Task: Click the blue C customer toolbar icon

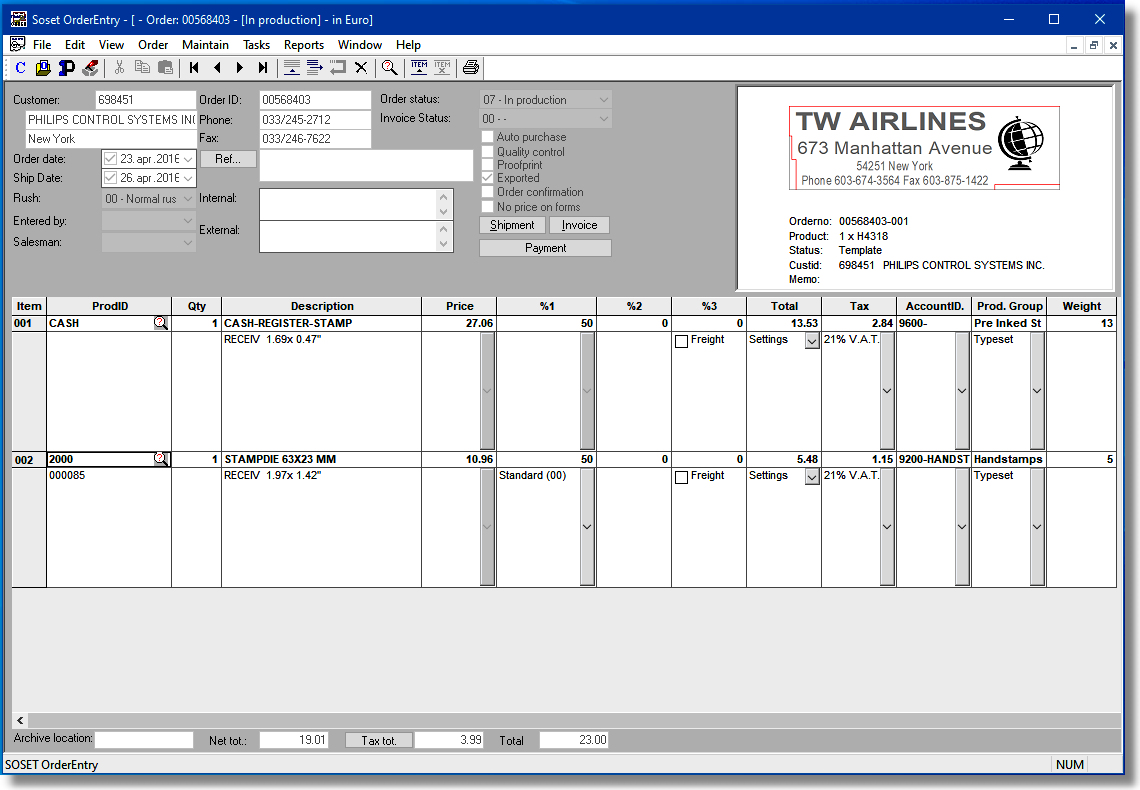Action: (x=21, y=68)
